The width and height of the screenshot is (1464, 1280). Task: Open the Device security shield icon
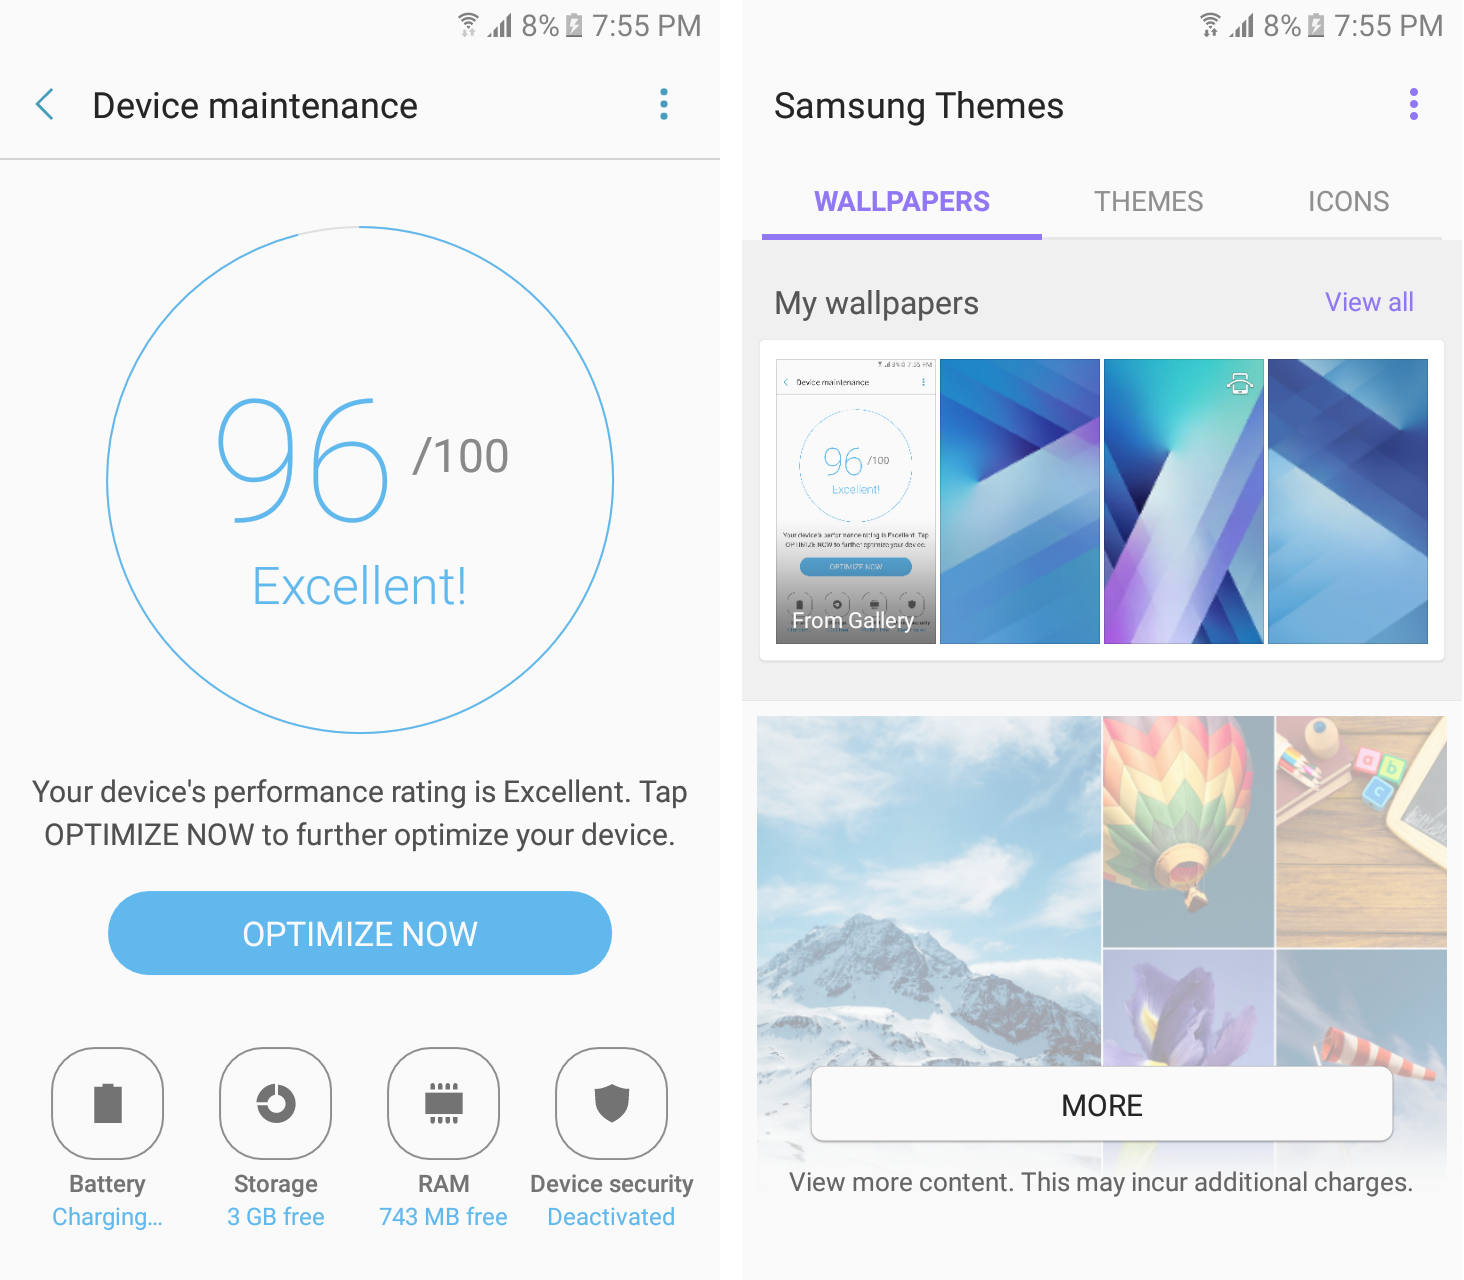(x=611, y=1103)
